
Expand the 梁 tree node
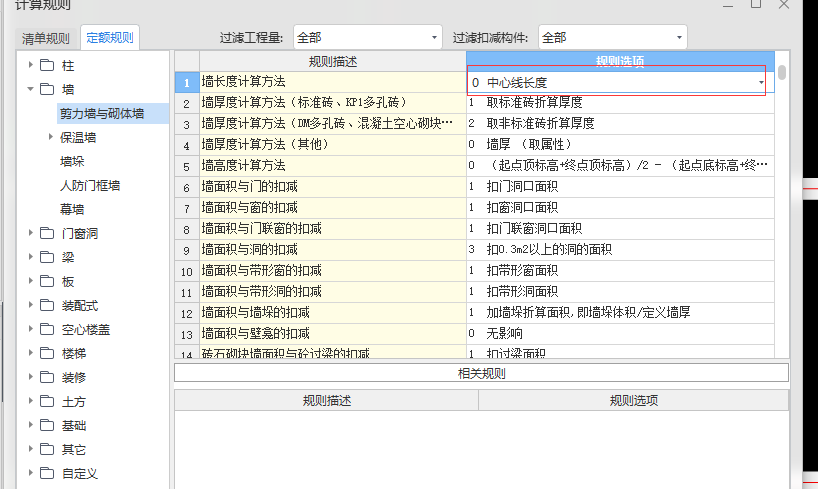pos(30,257)
